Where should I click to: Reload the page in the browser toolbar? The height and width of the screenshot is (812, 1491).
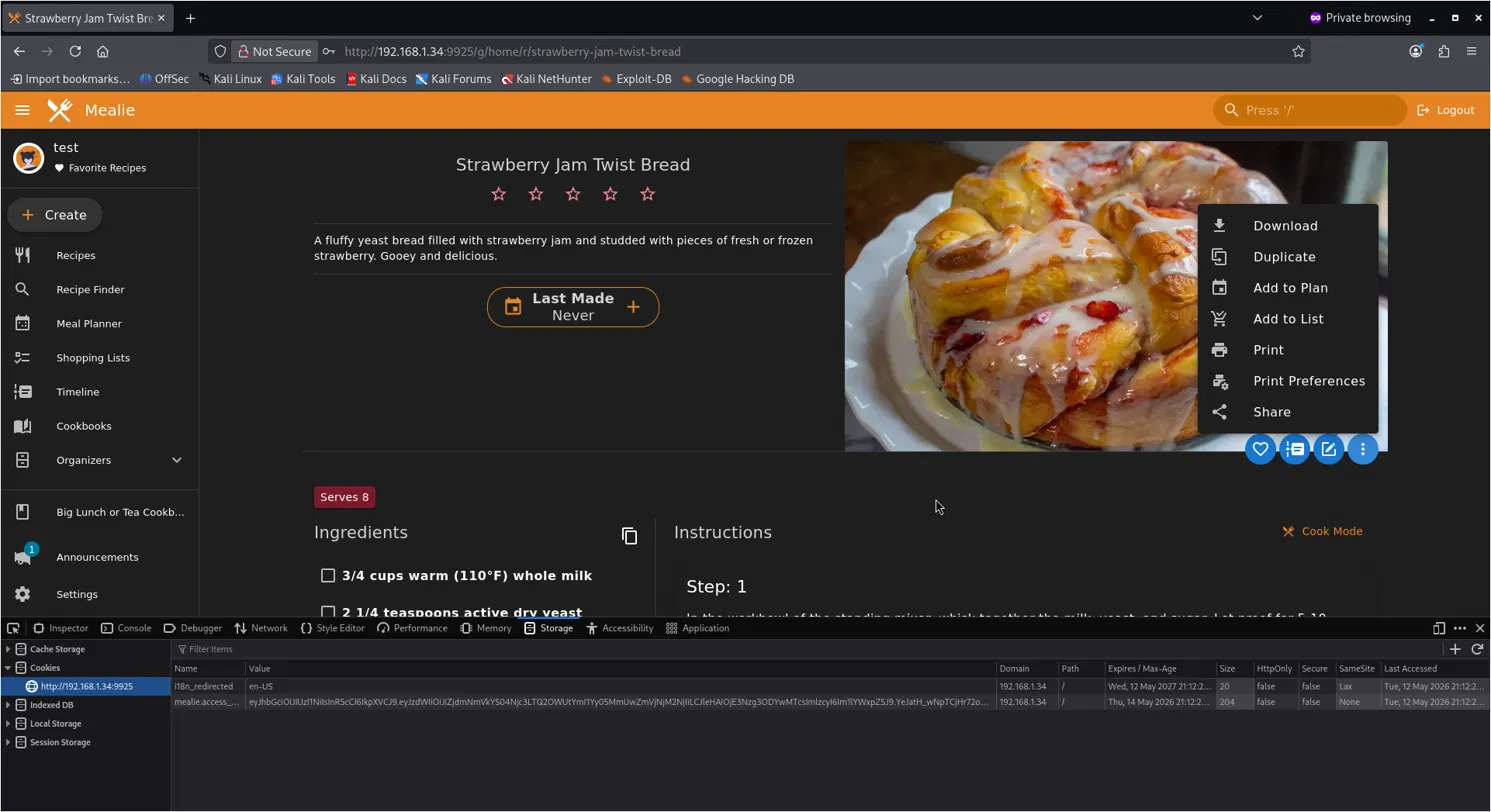point(75,51)
